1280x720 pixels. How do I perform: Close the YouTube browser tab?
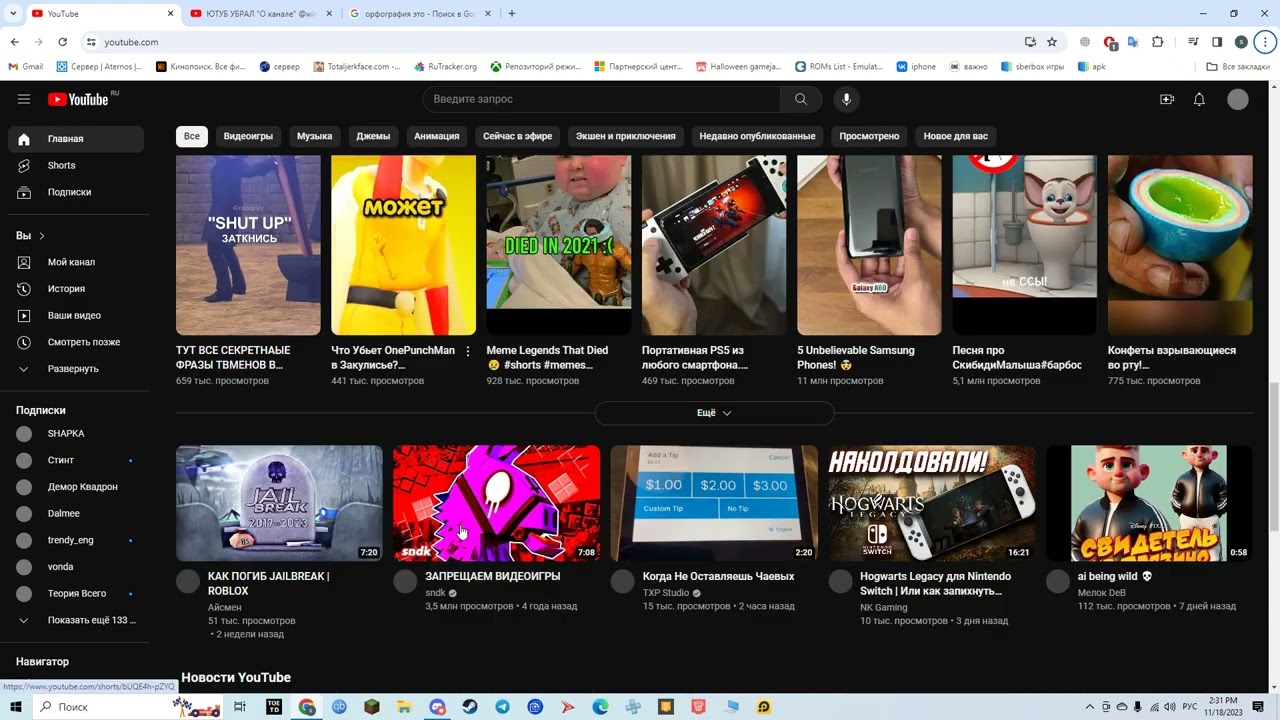pos(170,14)
